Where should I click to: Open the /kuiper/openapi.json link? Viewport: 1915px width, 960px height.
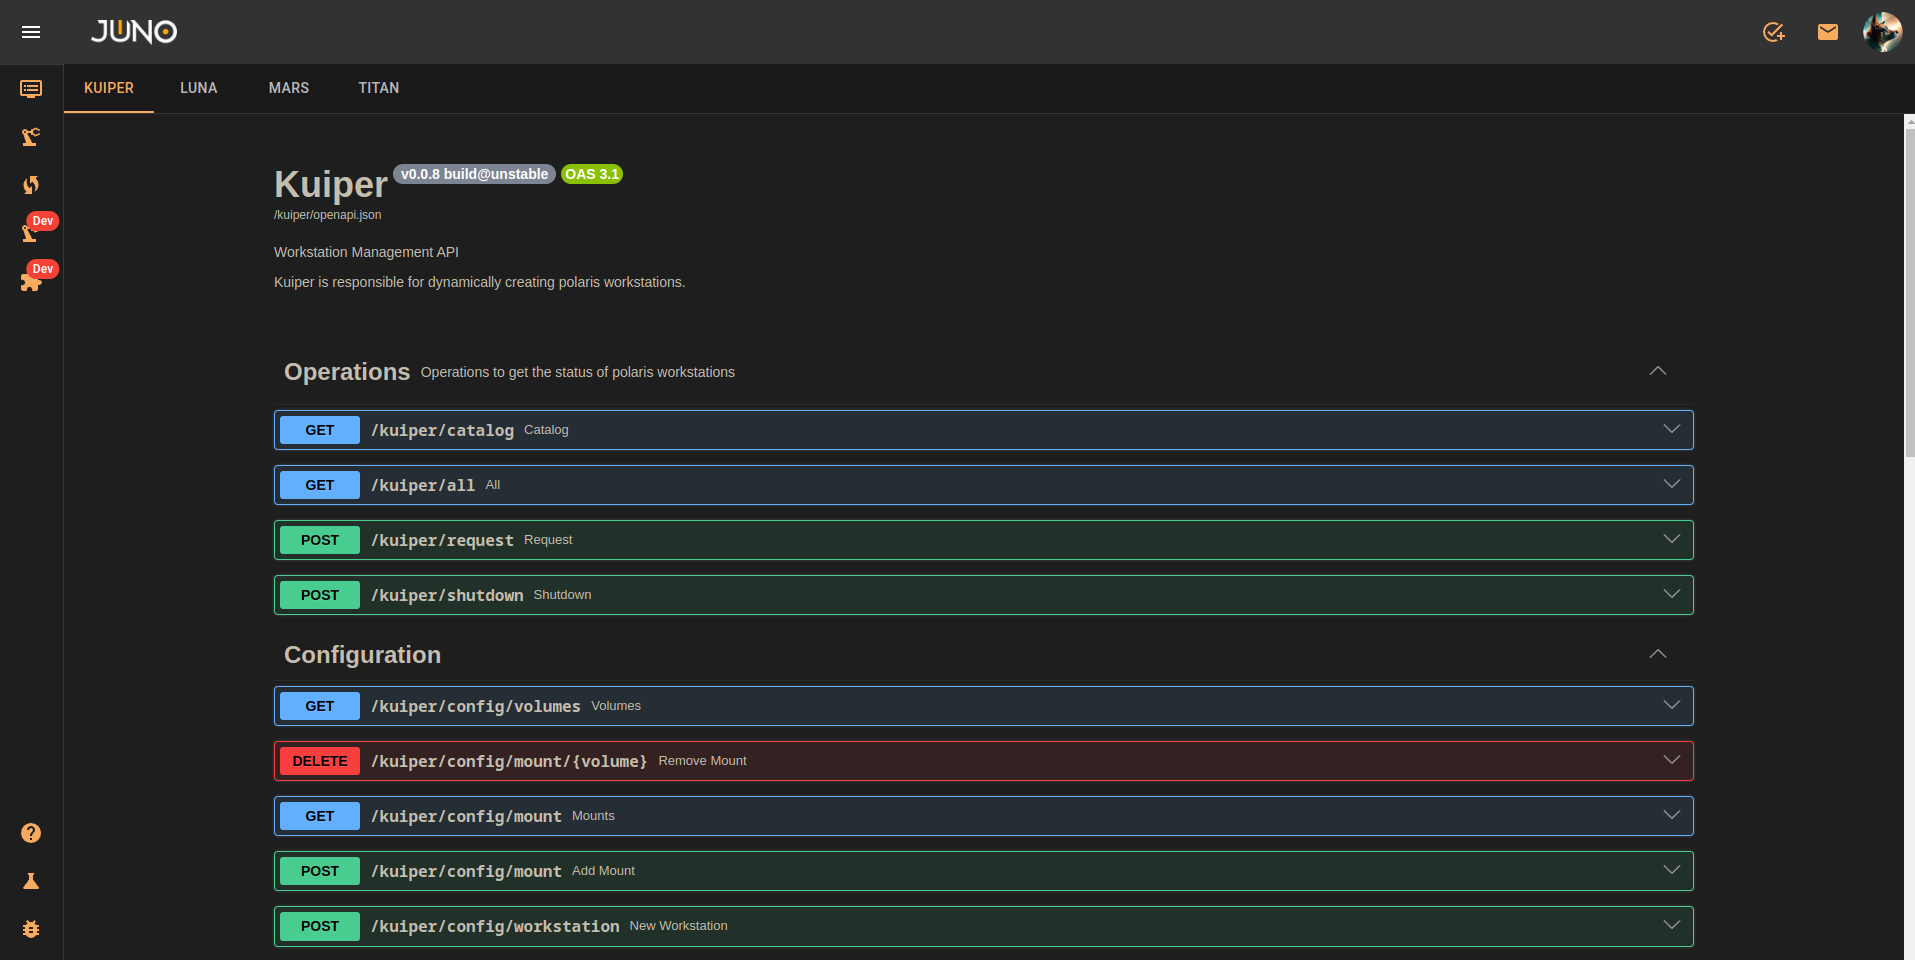pos(327,215)
